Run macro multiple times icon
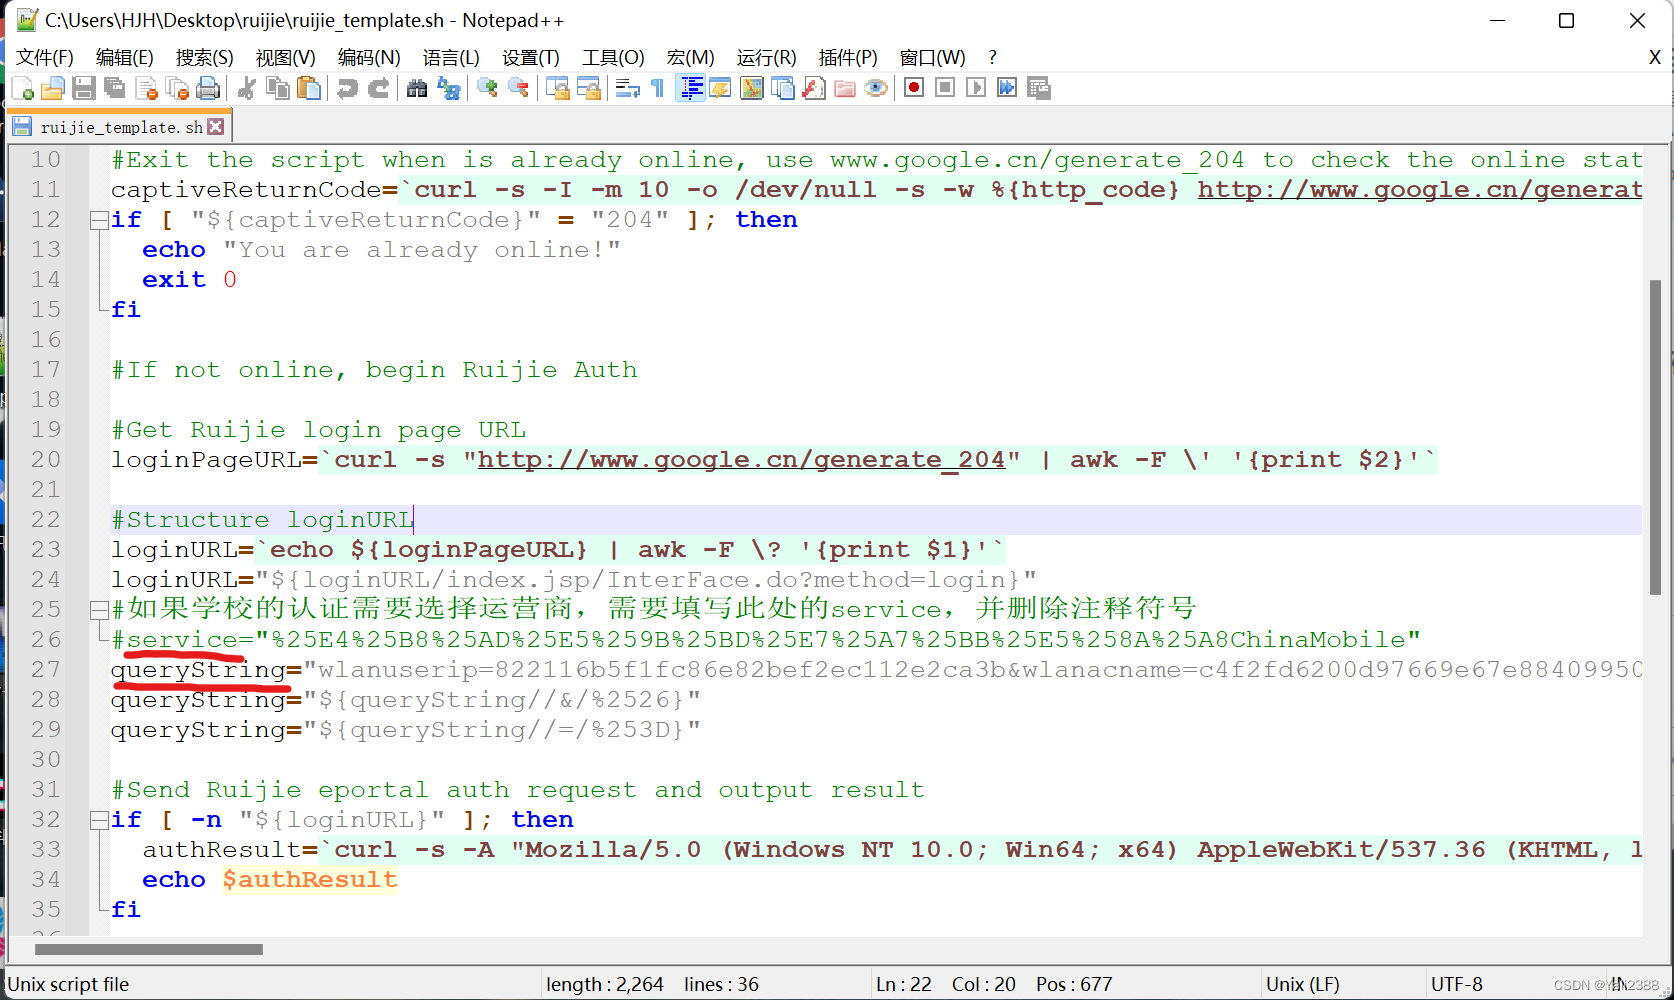Screen dimensions: 1674x1000 [1007, 88]
